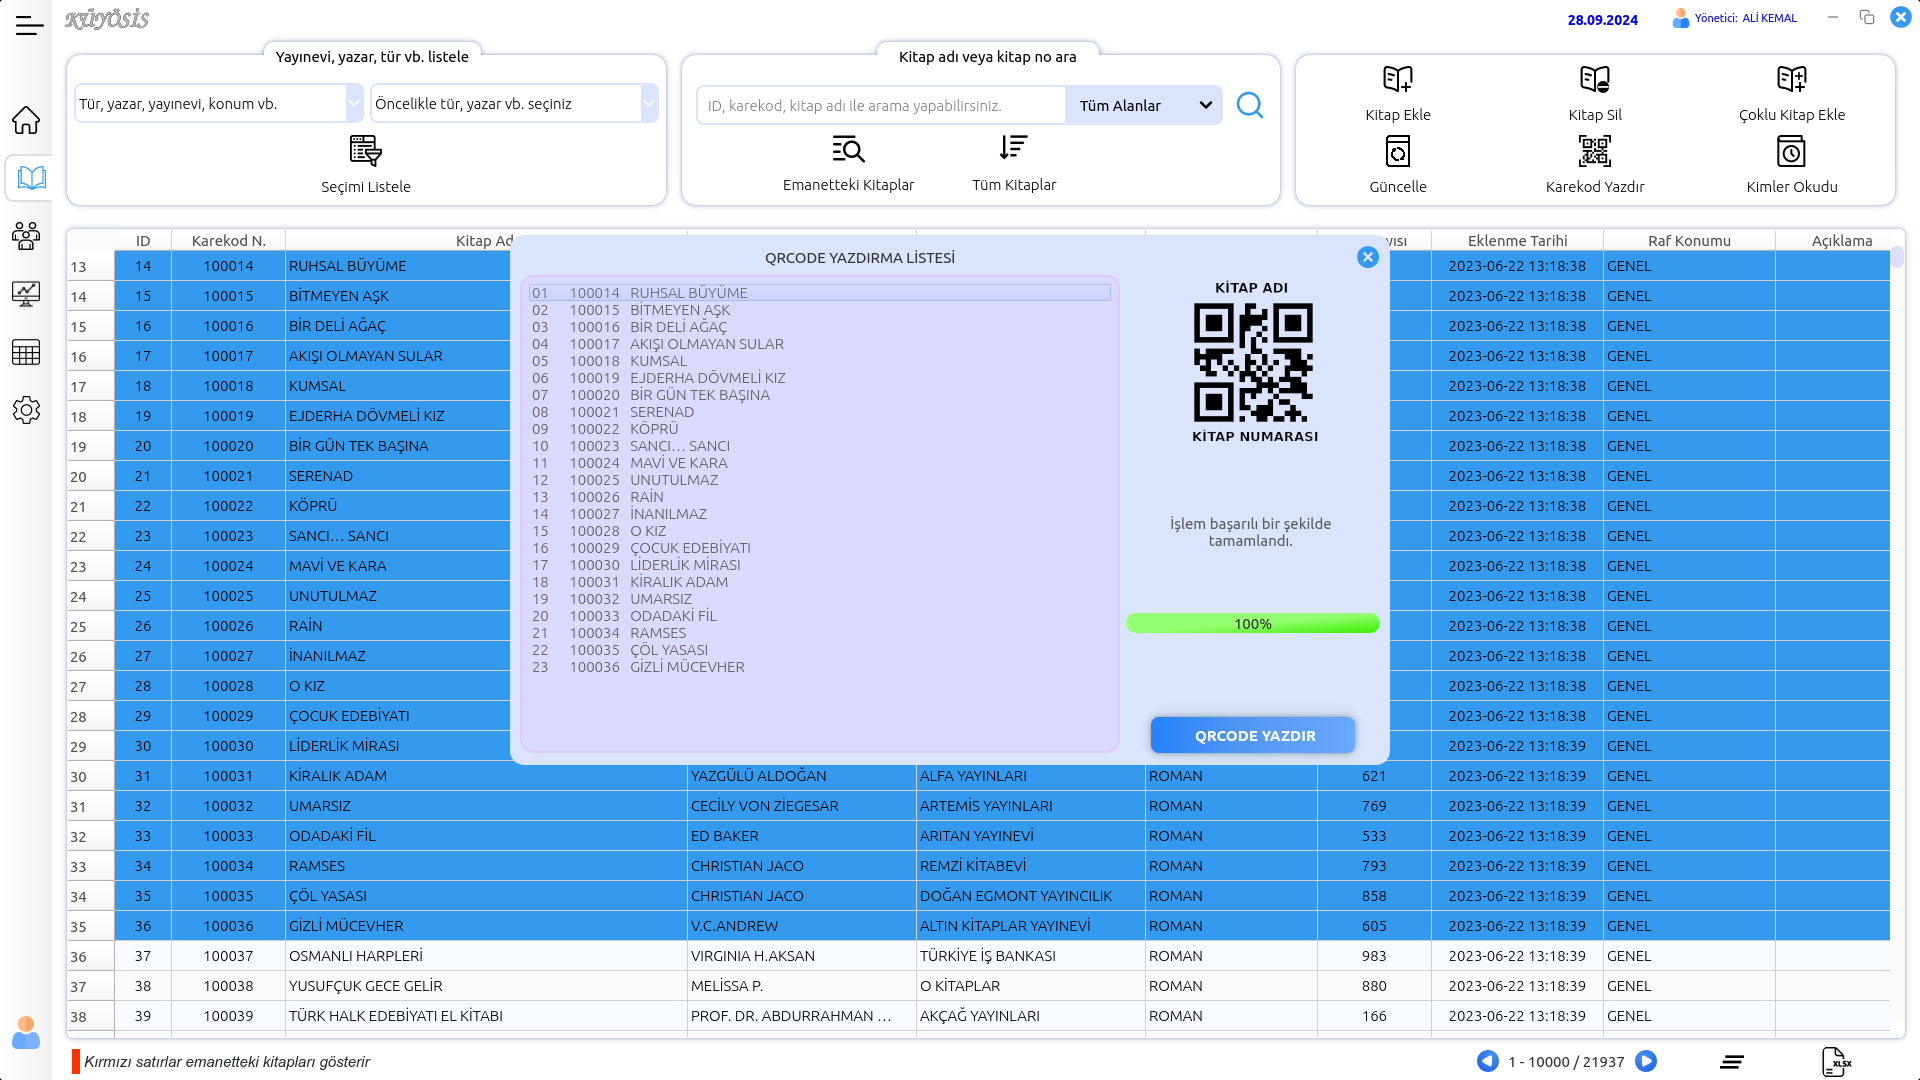Show Emanetteki Kitaplar list
Viewport: 1920px width, 1080px height.
pos(848,150)
